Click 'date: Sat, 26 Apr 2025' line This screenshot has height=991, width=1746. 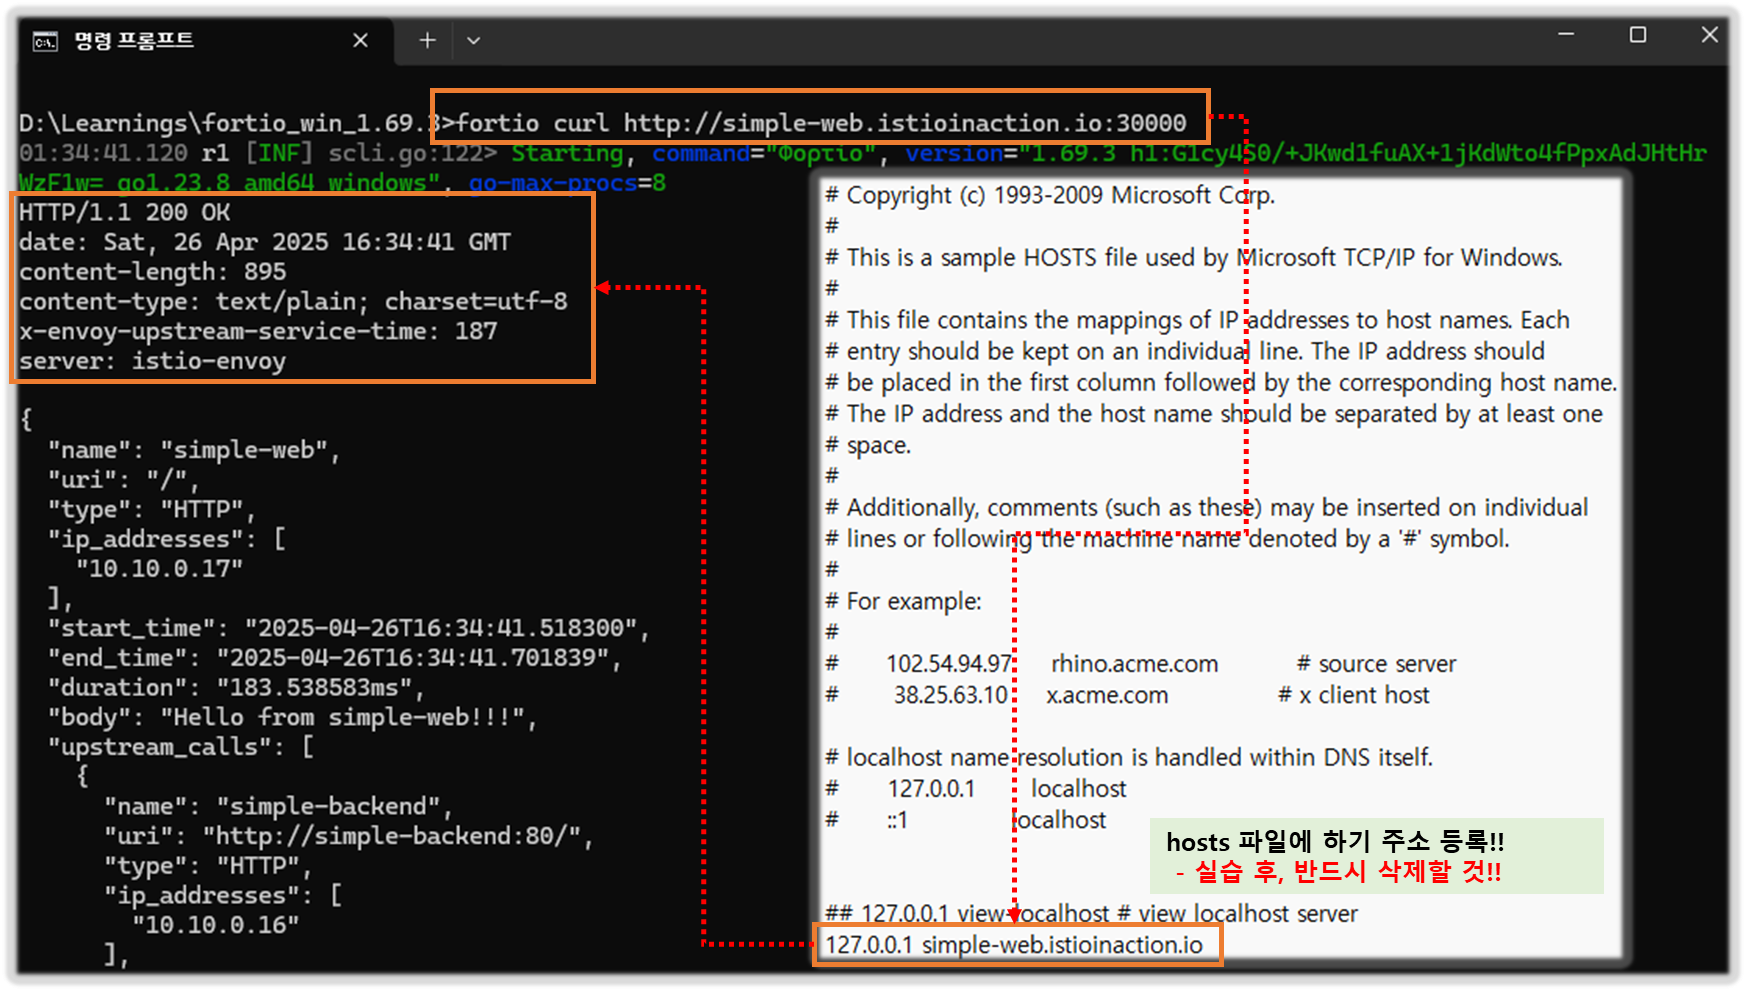[x=265, y=242]
